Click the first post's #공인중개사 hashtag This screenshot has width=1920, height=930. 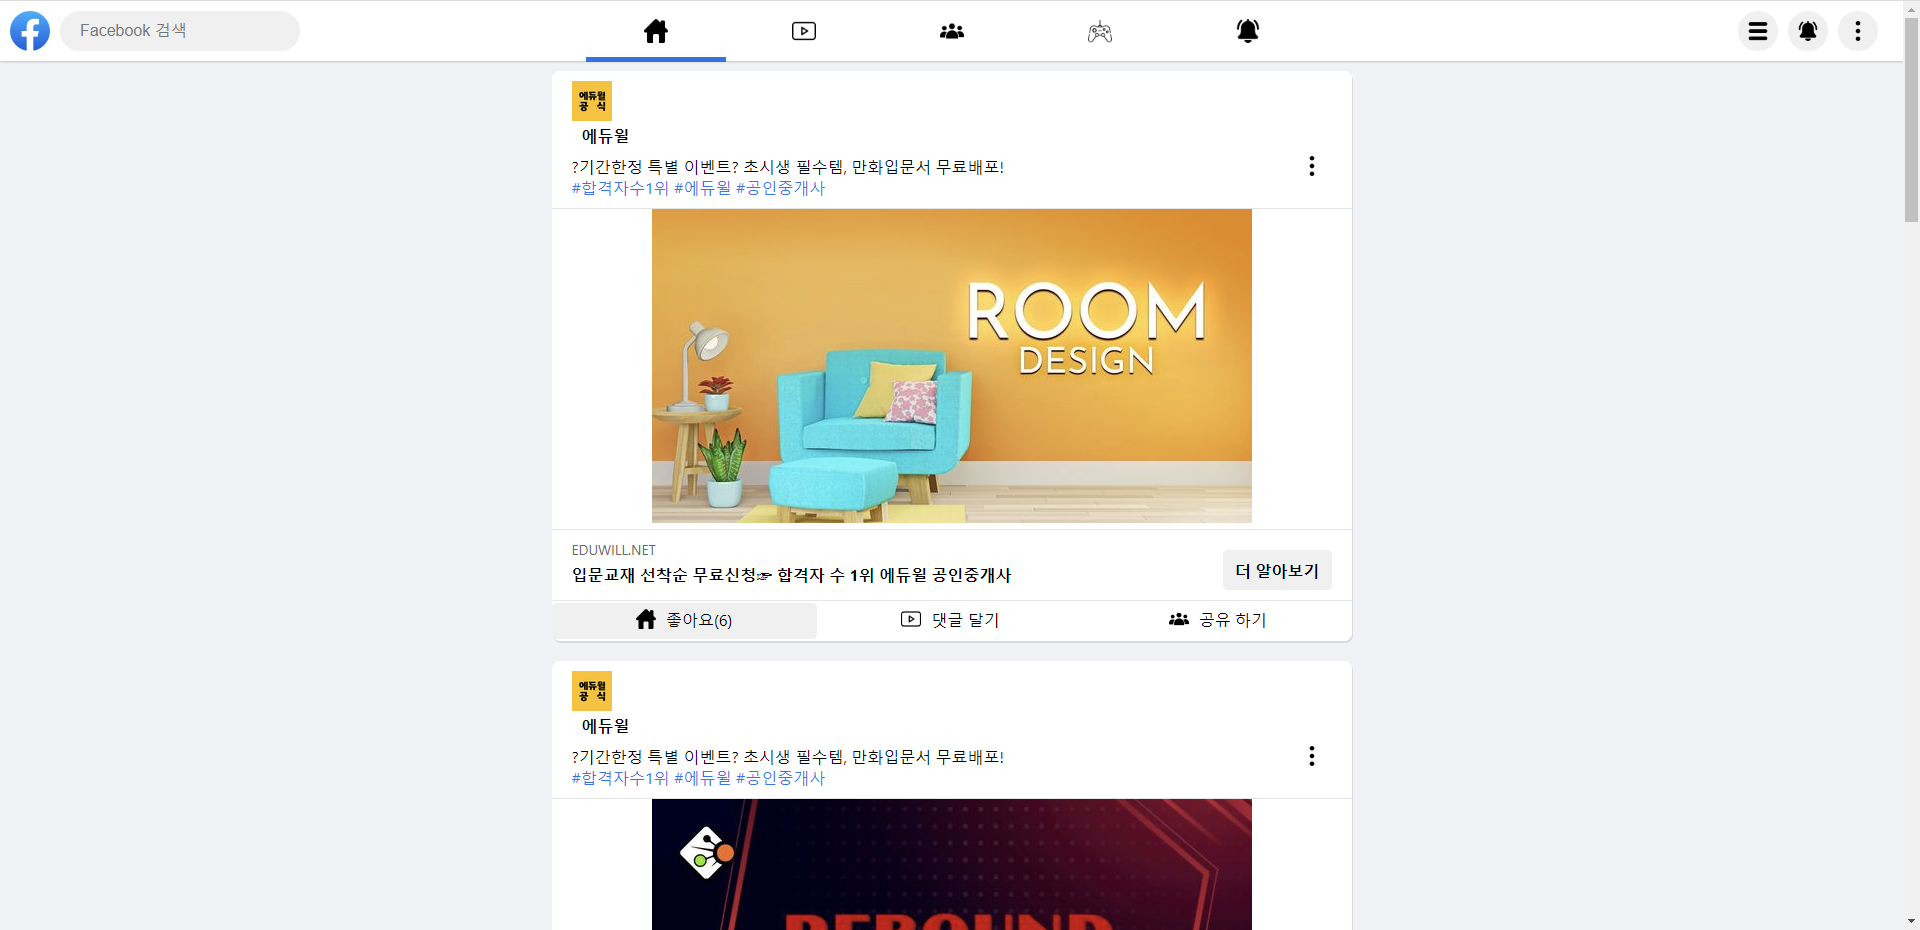[x=781, y=188]
